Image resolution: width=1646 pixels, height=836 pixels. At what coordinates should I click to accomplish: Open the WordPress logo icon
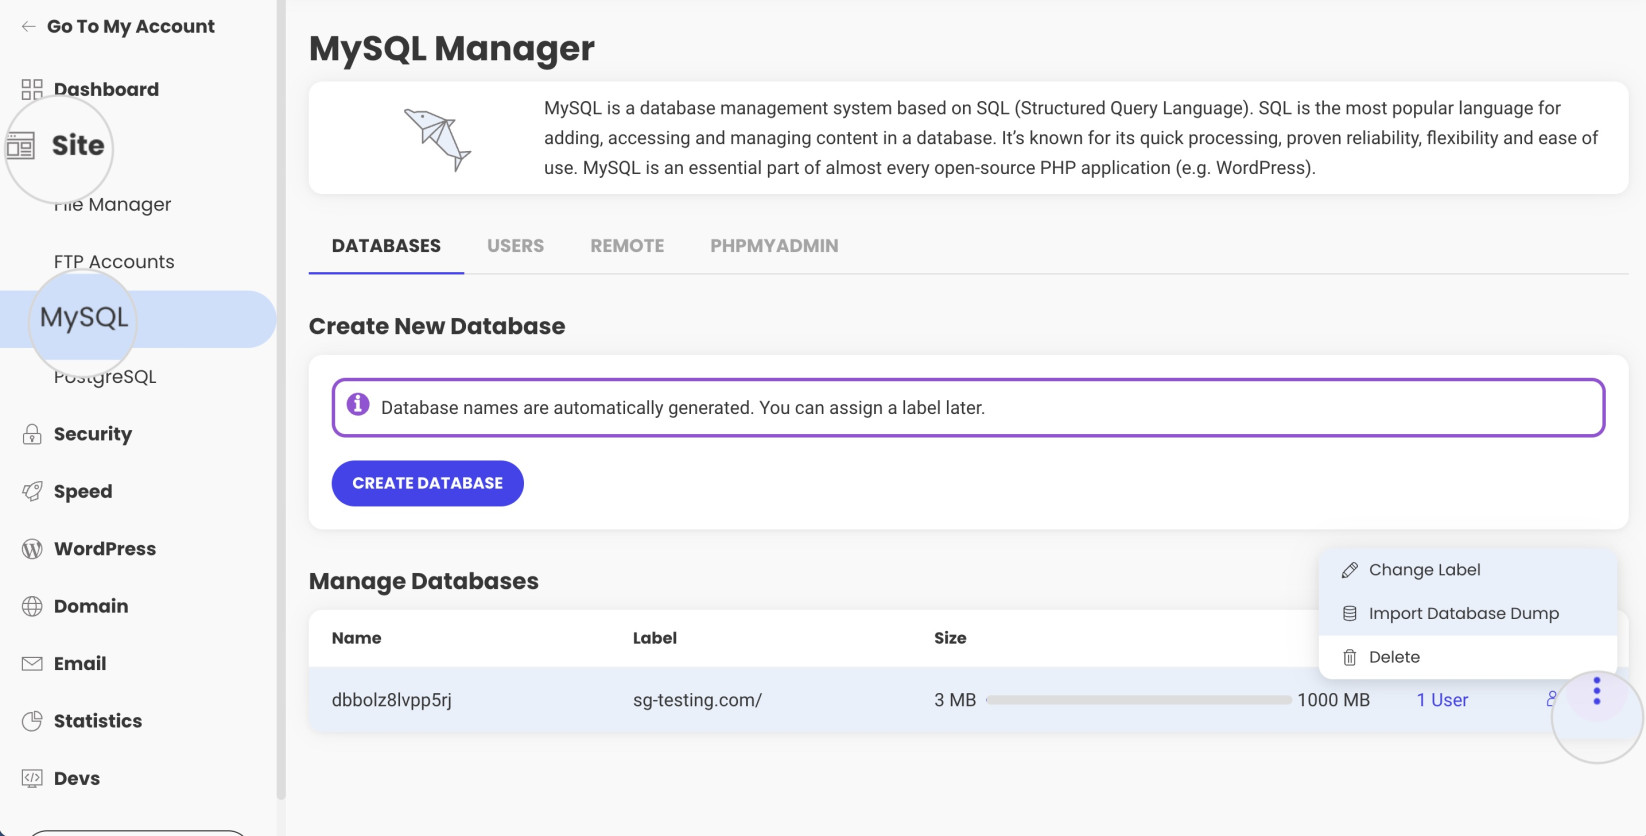32,549
